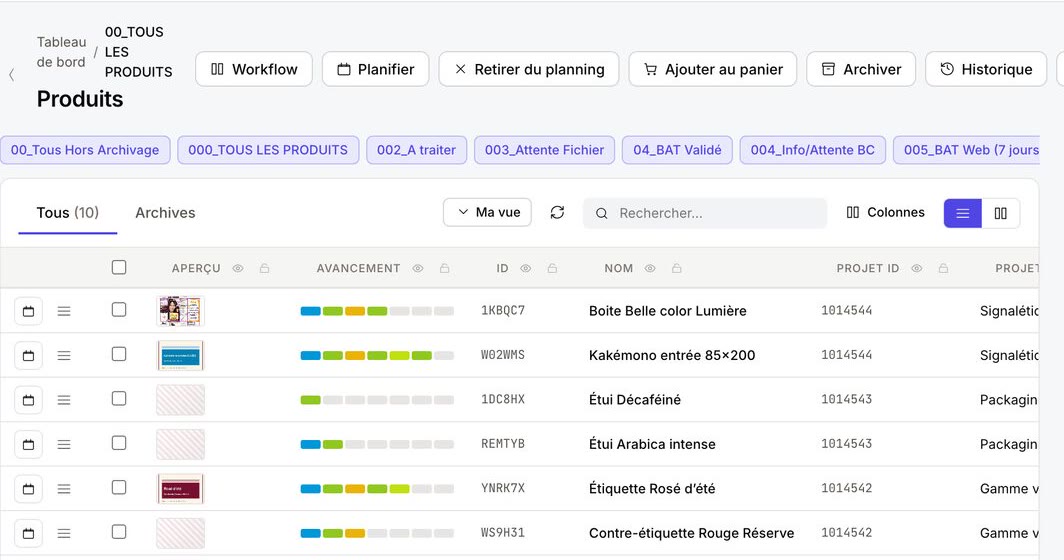Click progress bar of Boite Belle color Lumière
The width and height of the screenshot is (1064, 560).
[x=377, y=311]
